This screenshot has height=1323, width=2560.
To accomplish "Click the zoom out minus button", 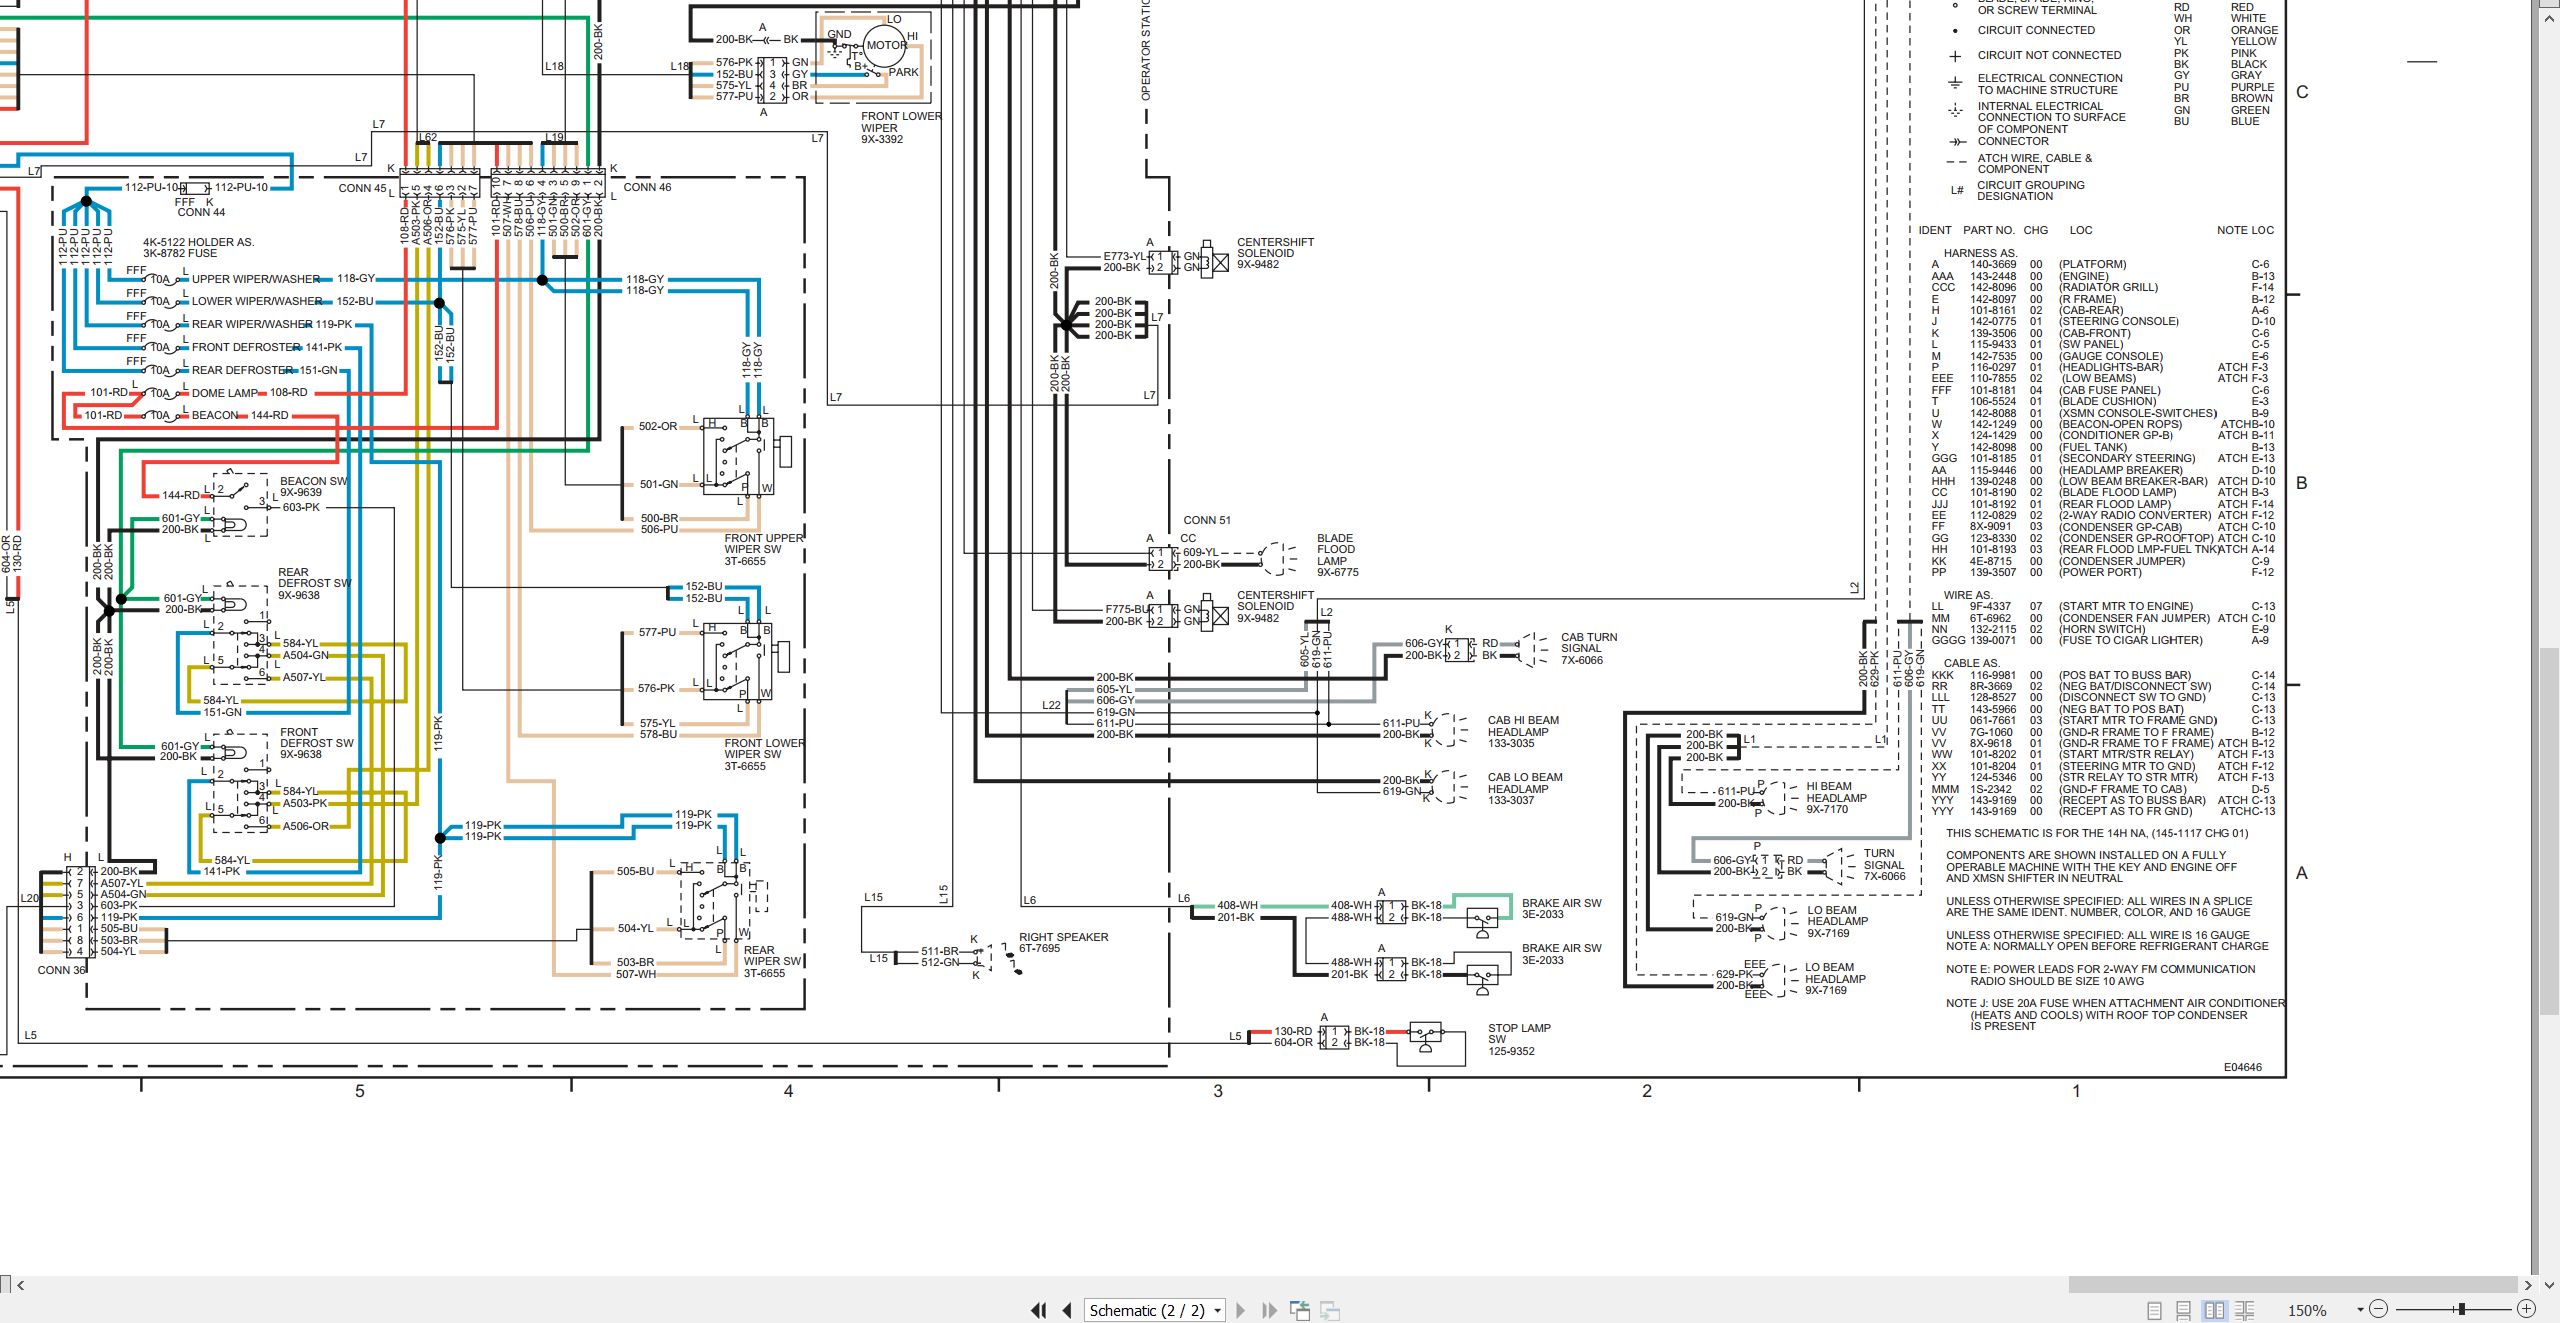I will (x=2379, y=1309).
